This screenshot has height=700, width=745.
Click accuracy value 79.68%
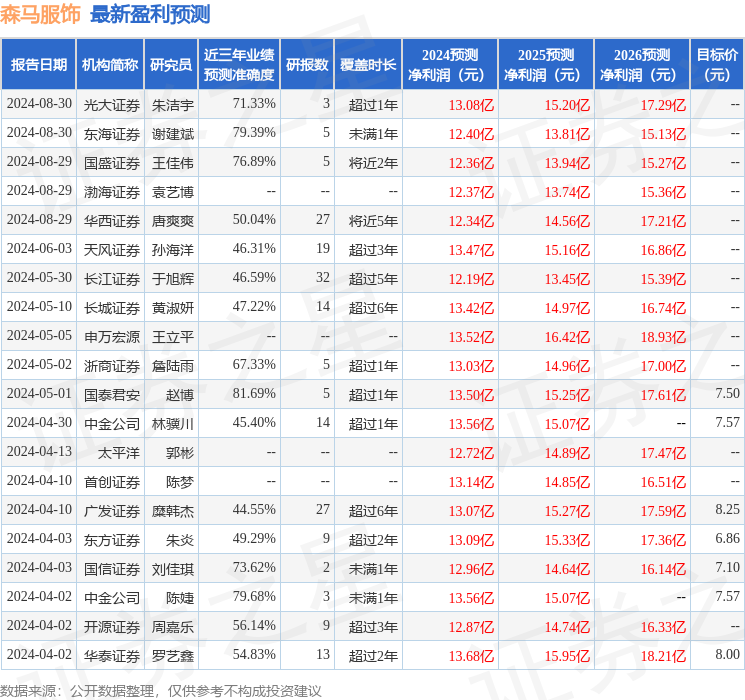point(254,596)
